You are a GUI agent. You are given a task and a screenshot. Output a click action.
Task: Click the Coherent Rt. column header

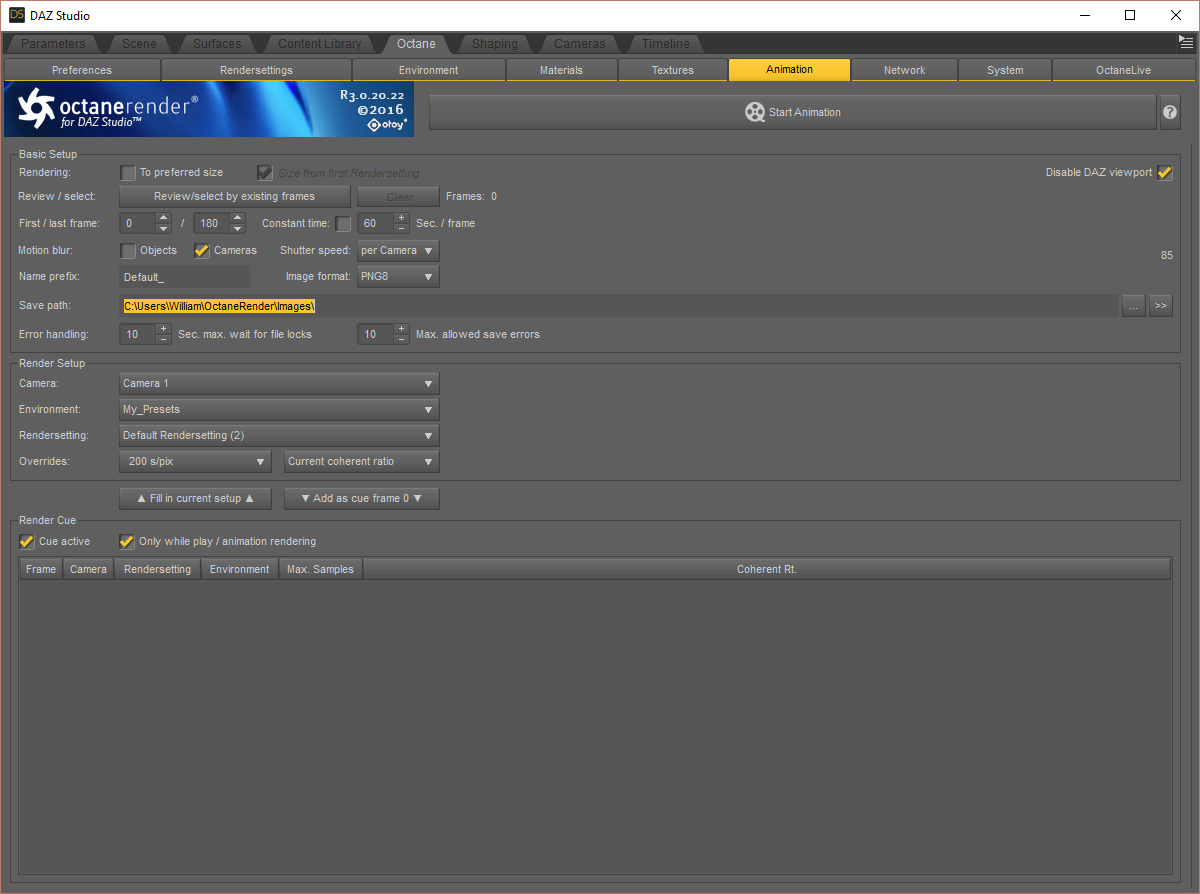click(766, 569)
